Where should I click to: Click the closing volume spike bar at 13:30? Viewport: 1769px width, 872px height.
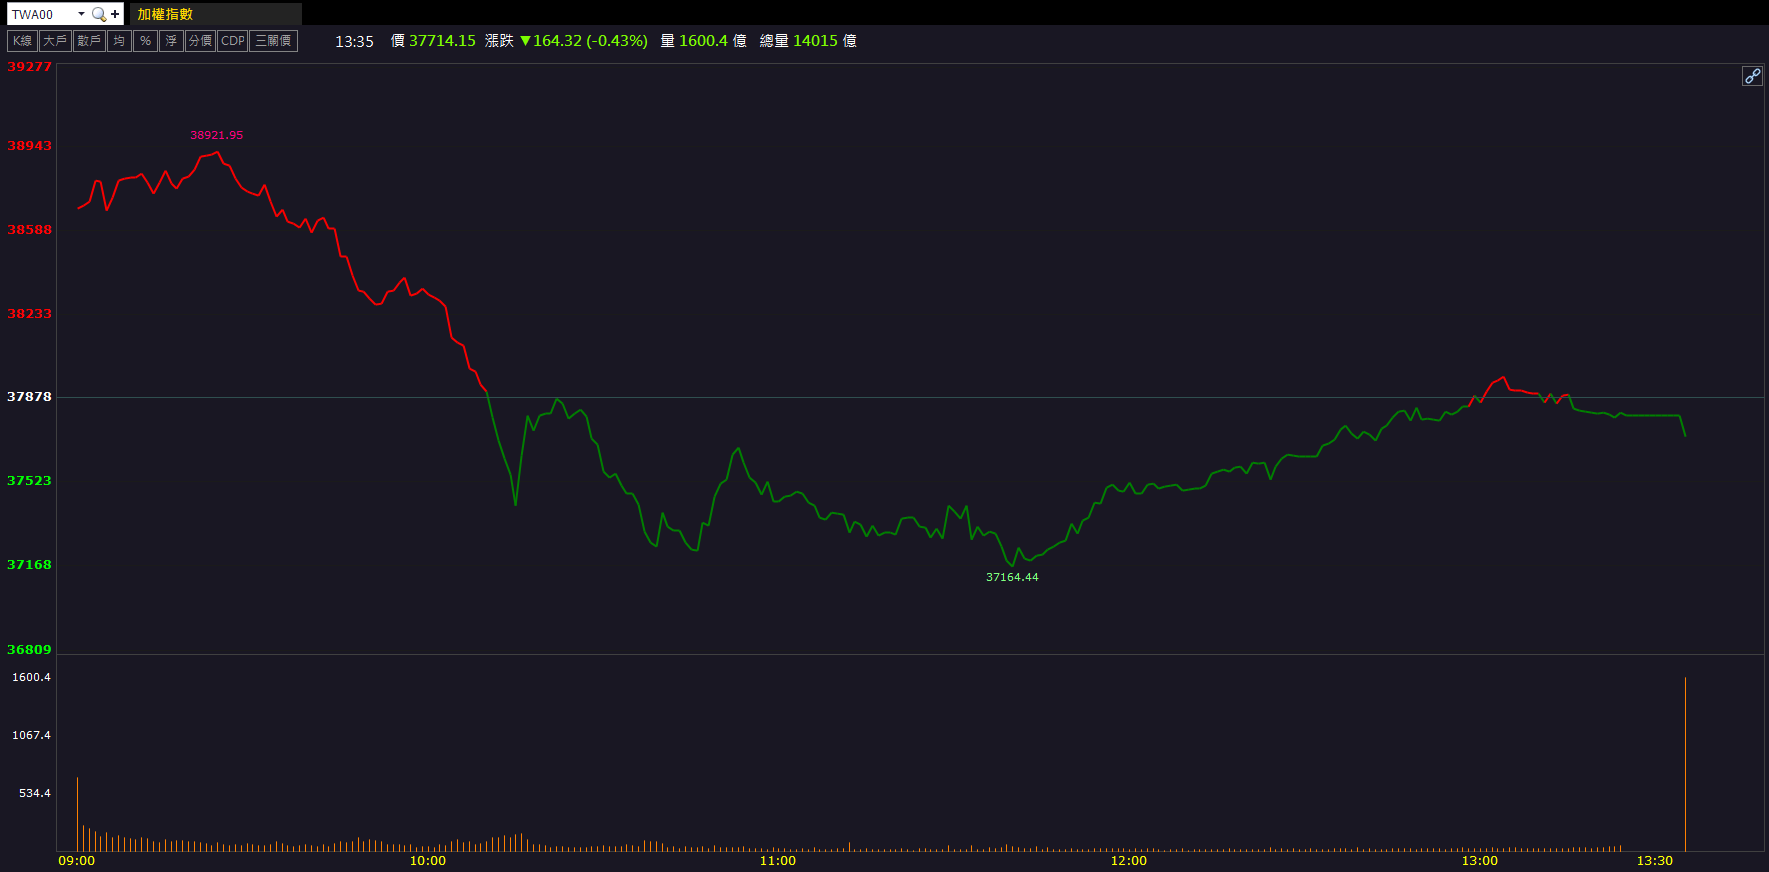[1685, 764]
